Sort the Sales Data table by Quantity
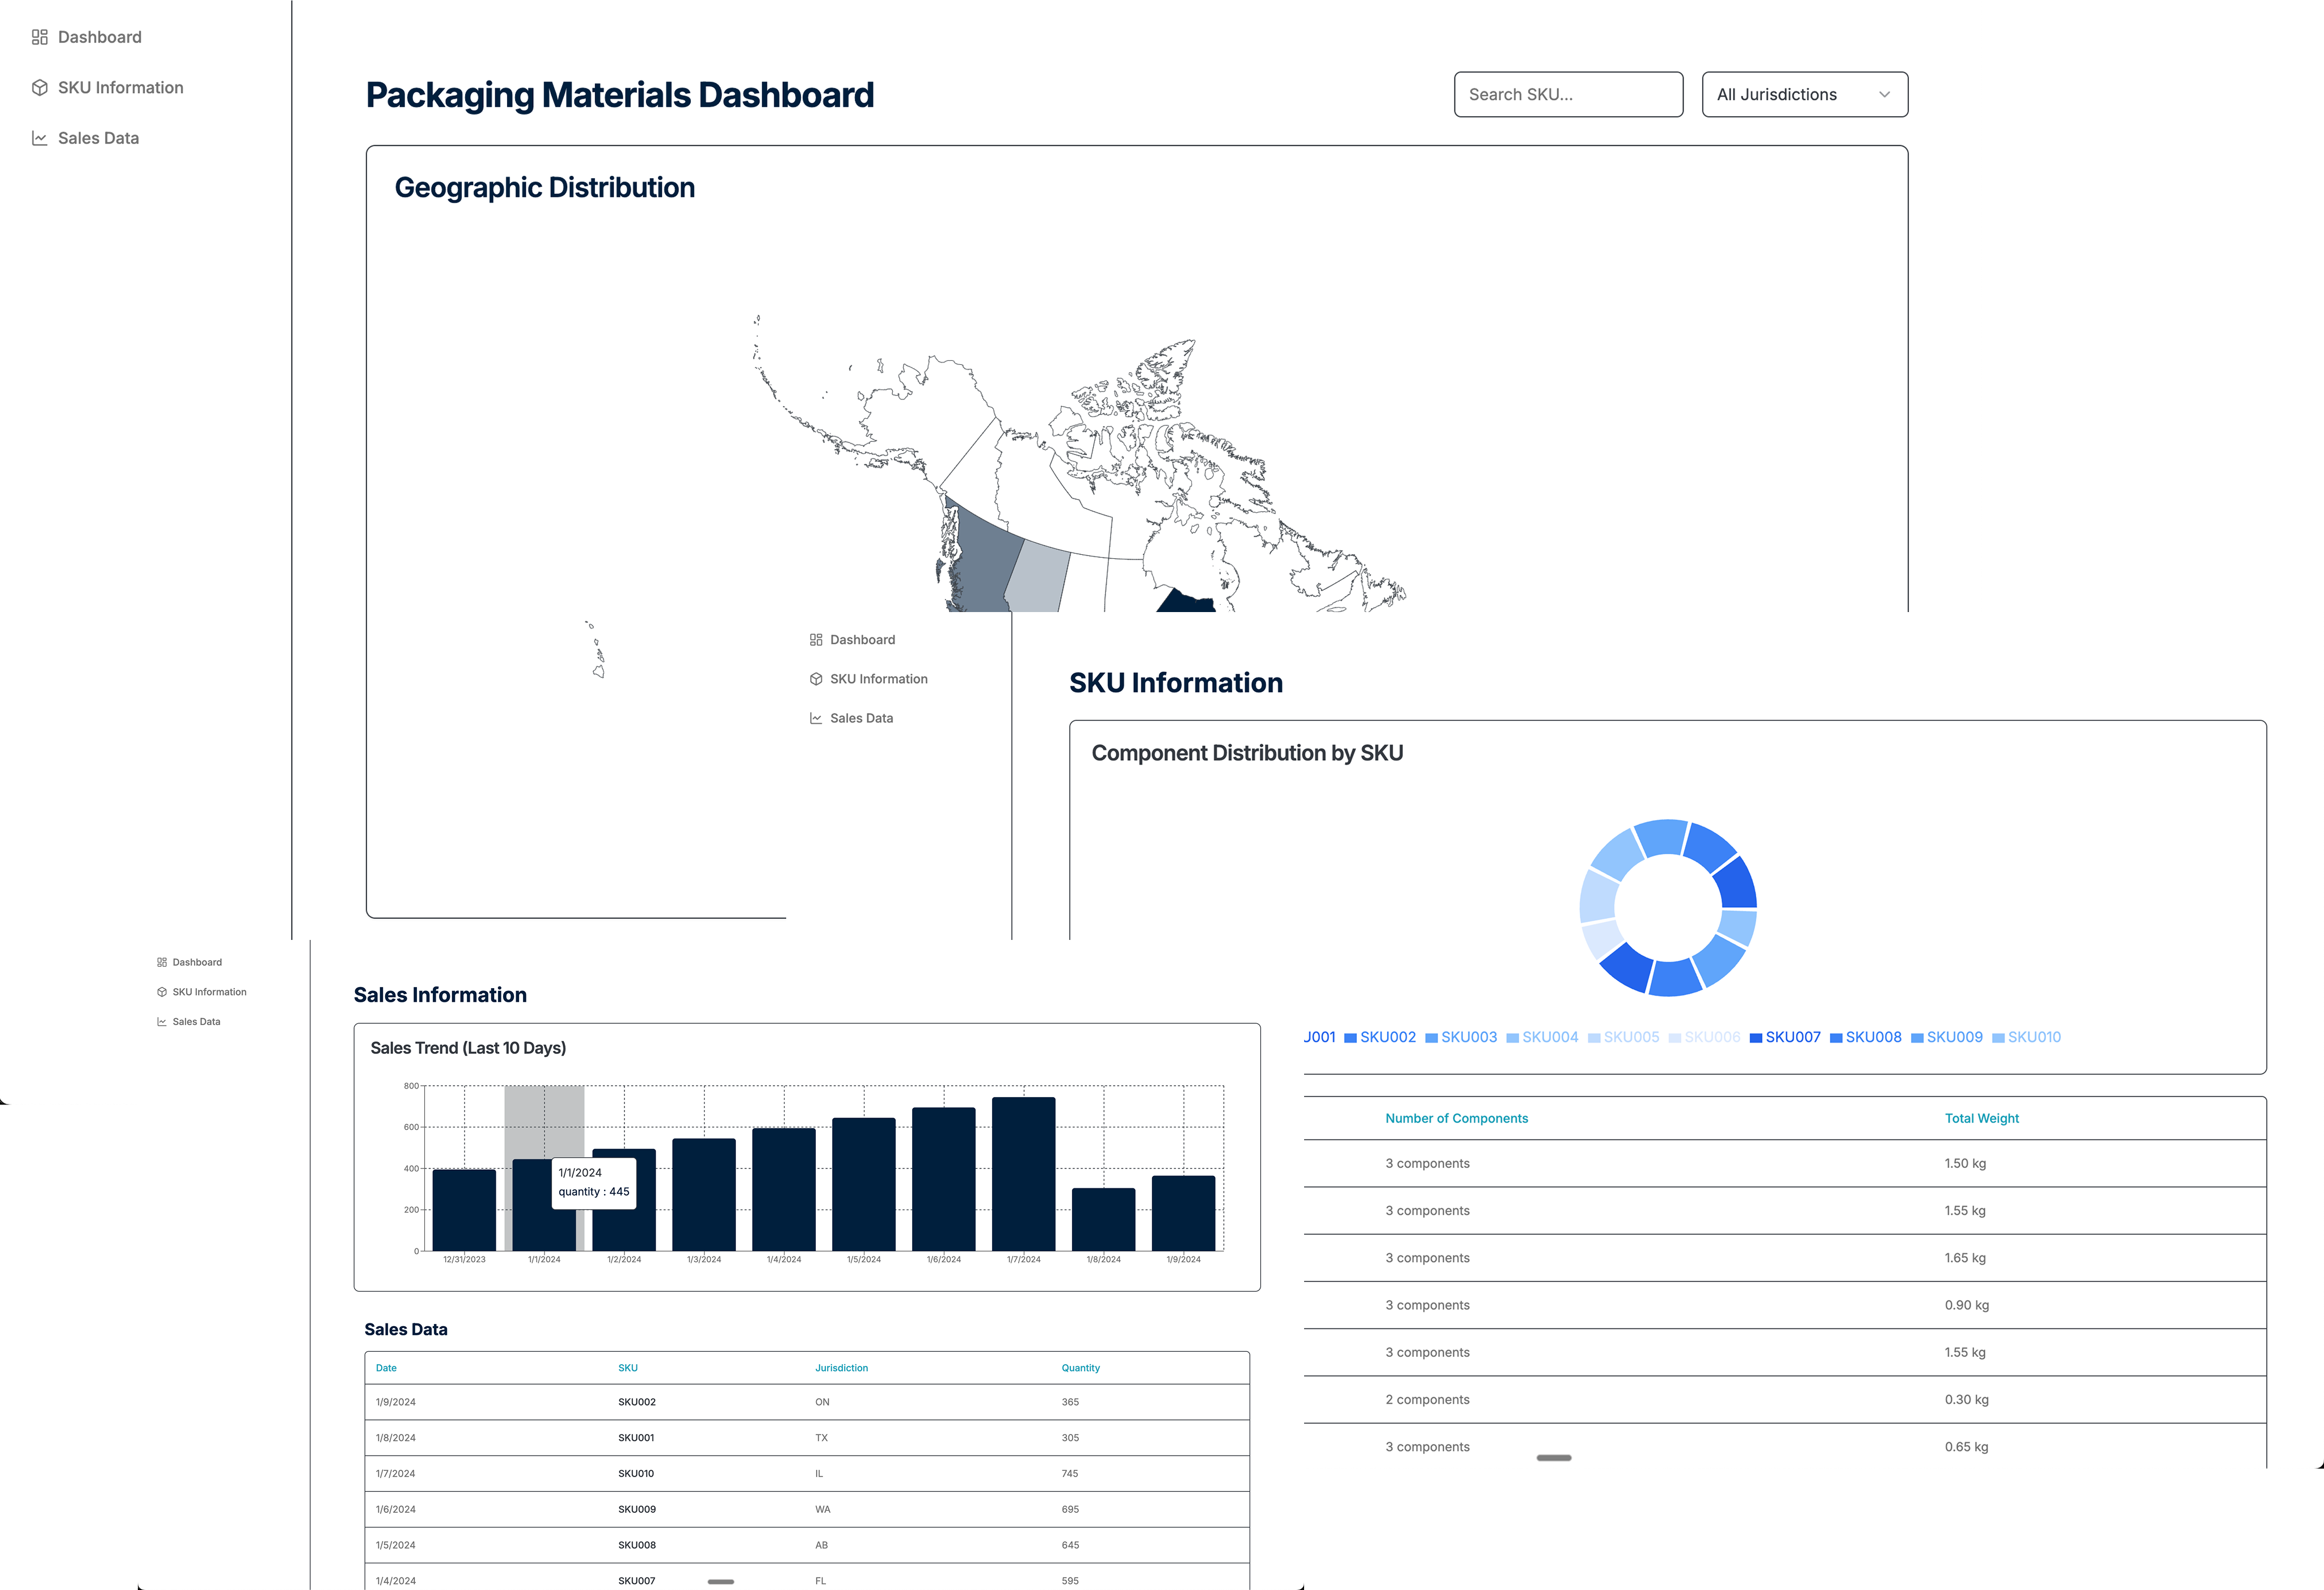This screenshot has width=2324, height=1590. (x=1080, y=1367)
